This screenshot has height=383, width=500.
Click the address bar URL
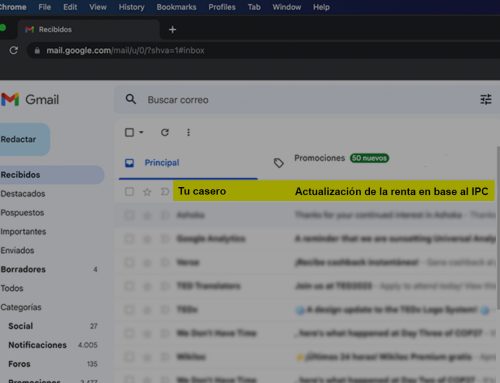coord(125,51)
